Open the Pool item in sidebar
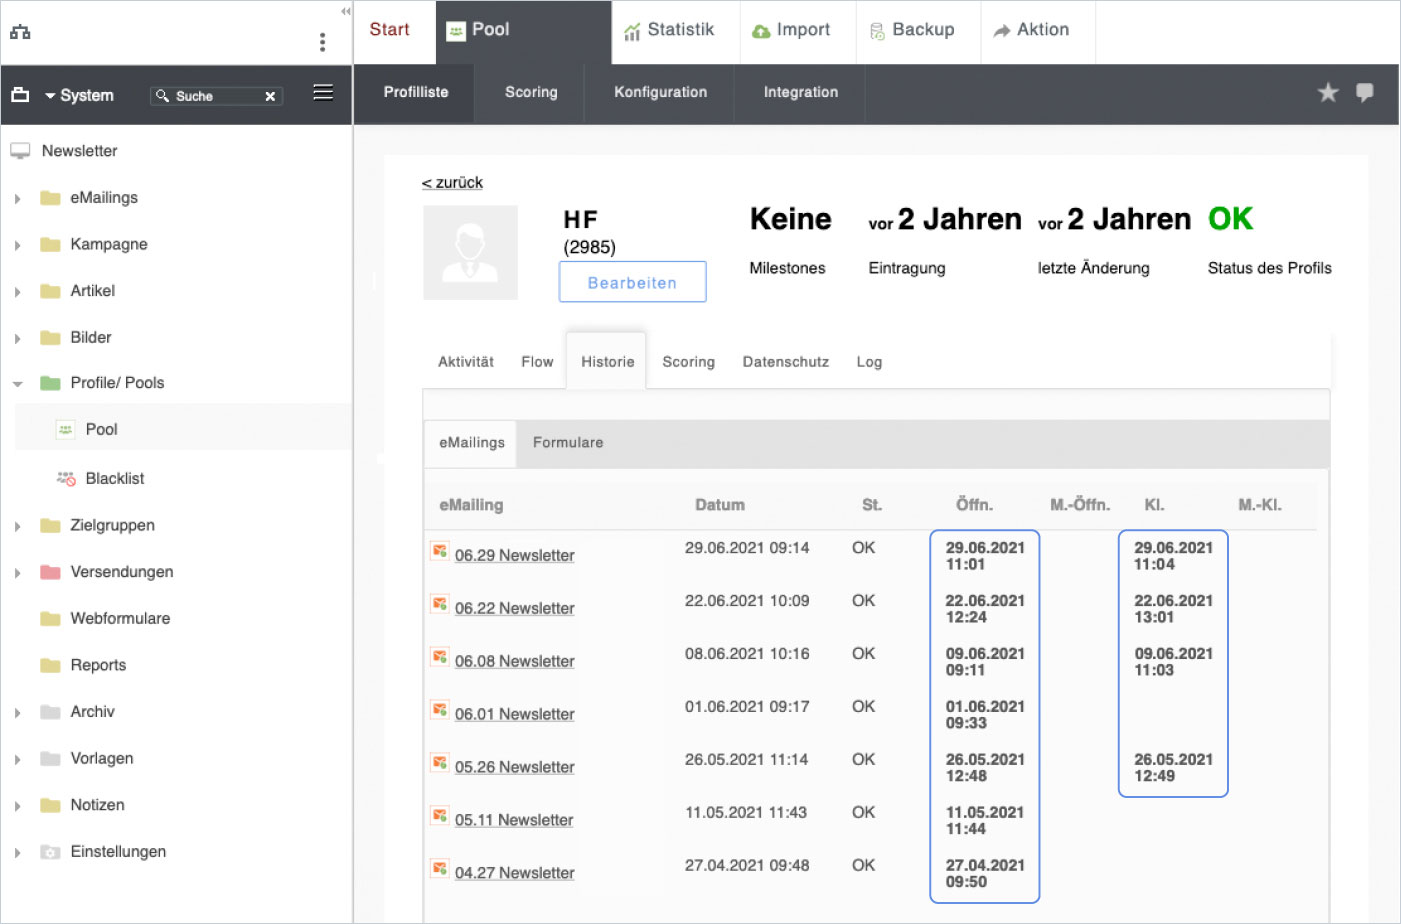Viewport: 1401px width, 924px height. click(101, 429)
